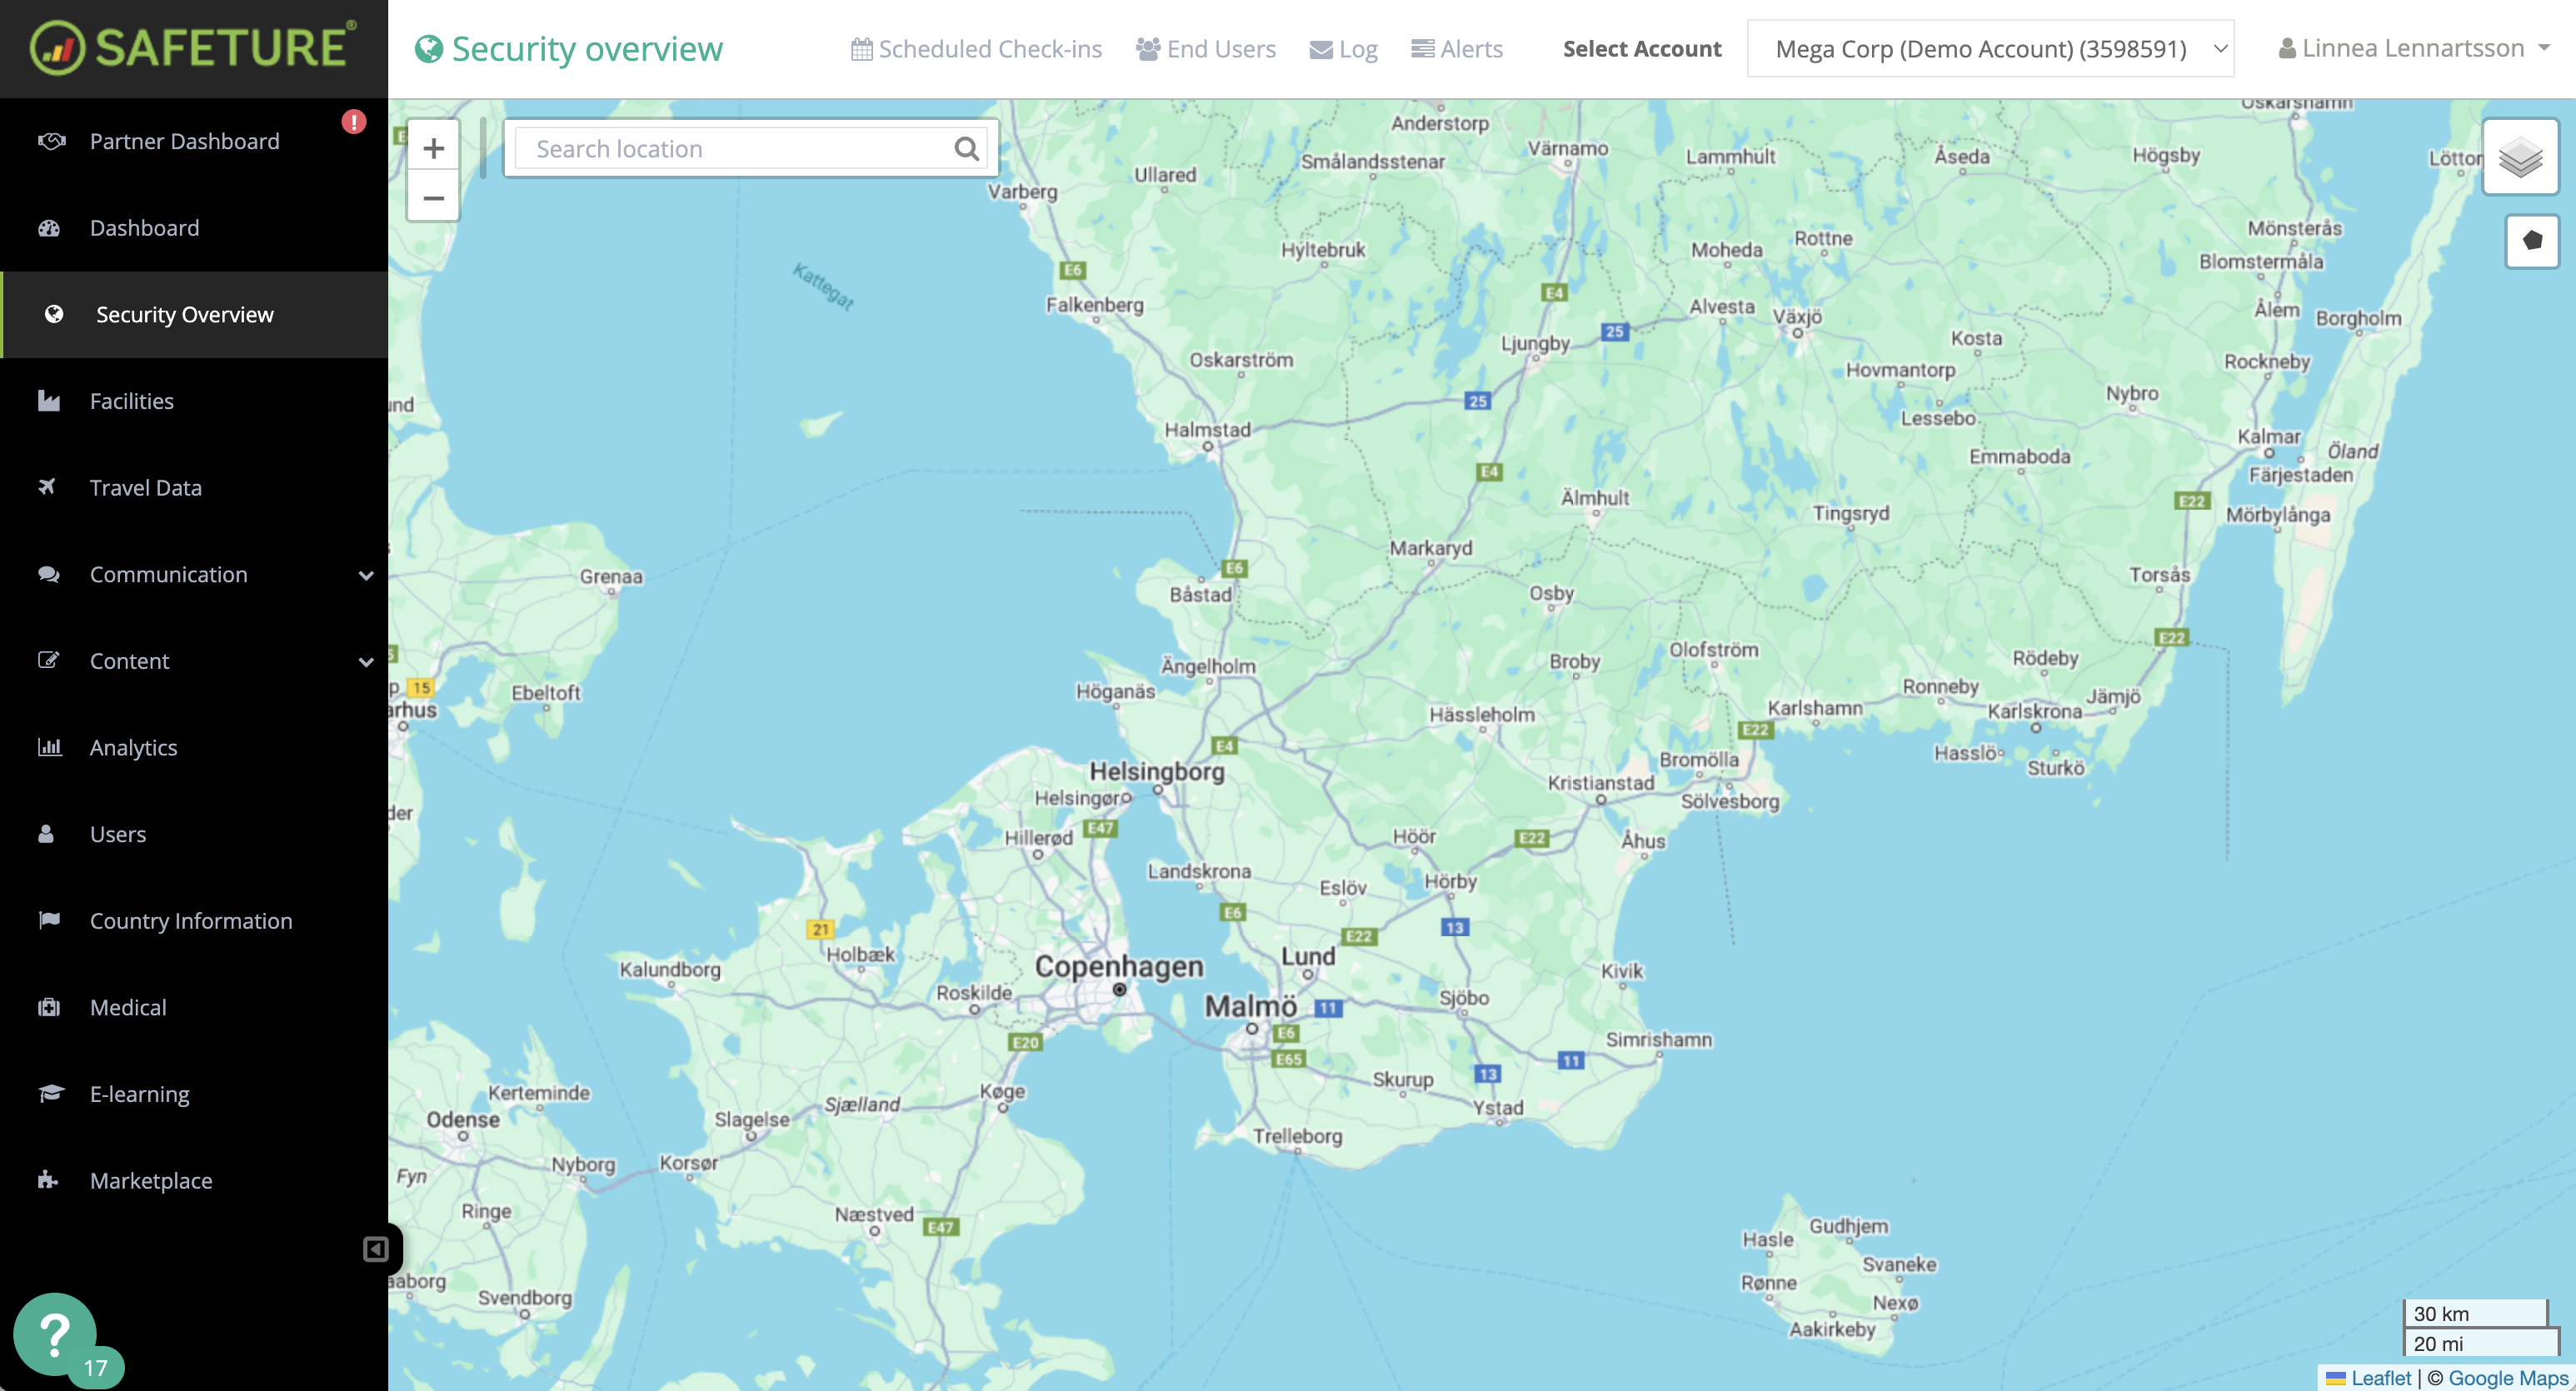Viewport: 2576px width, 1391px height.
Task: Collapse the sidebar with the arrow toggle
Action: click(x=376, y=1249)
